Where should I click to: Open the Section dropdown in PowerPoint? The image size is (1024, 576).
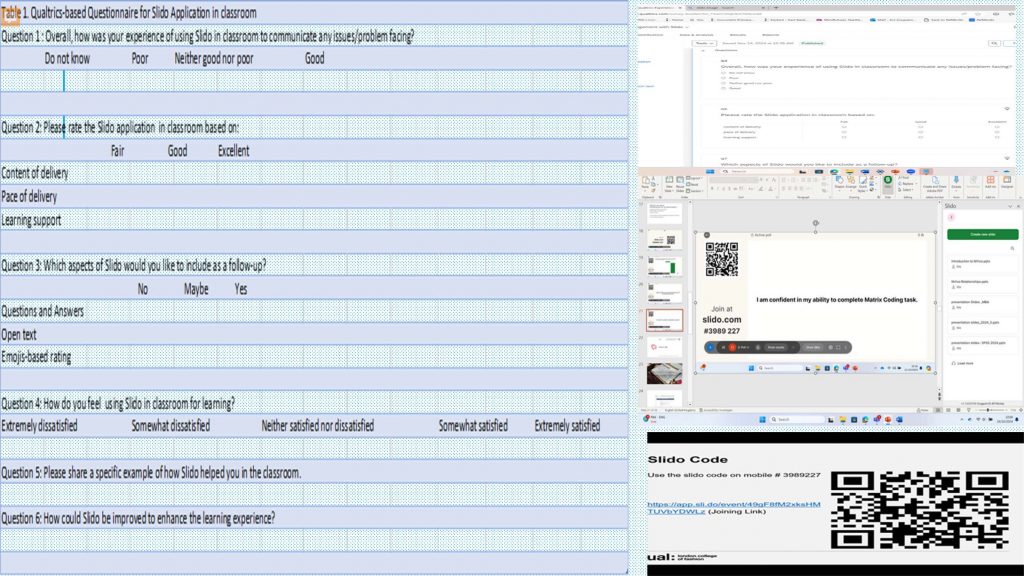696,191
